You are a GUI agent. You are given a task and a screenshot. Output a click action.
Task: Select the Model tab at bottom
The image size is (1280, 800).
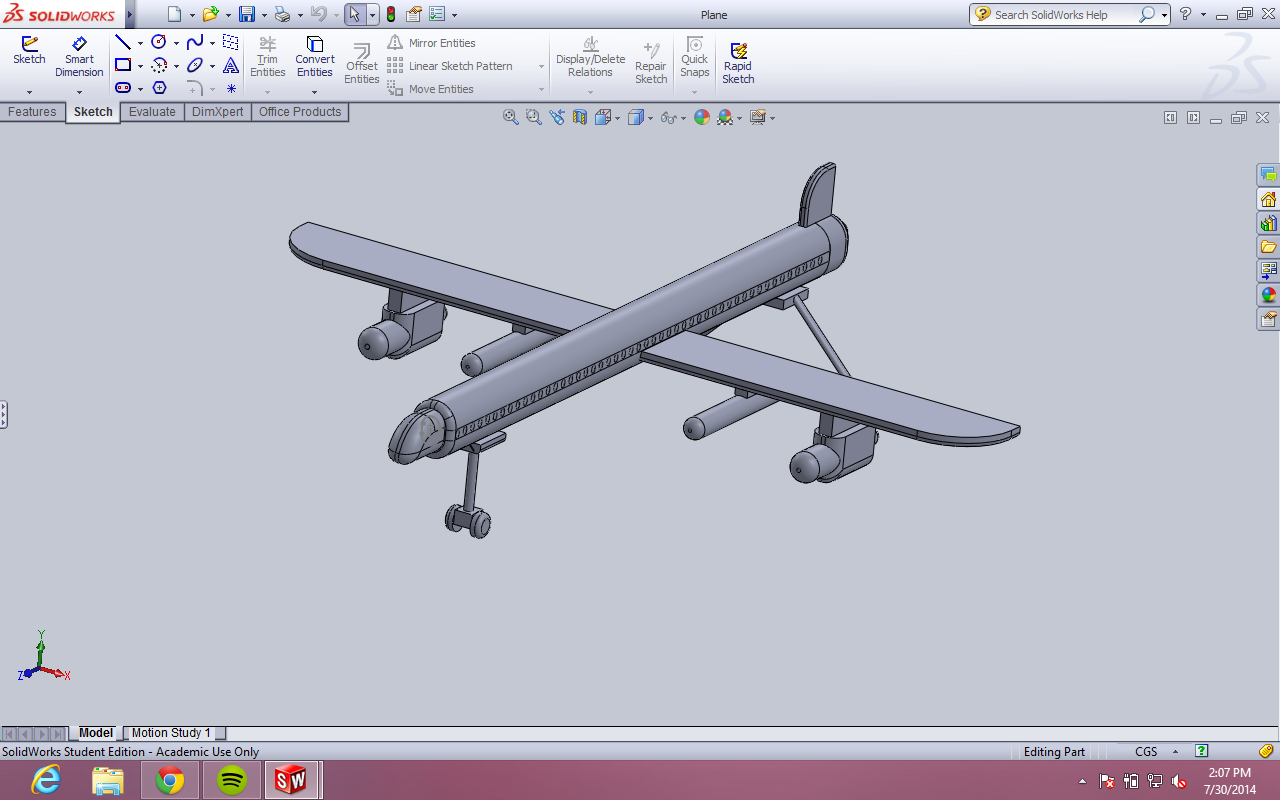[x=96, y=733]
